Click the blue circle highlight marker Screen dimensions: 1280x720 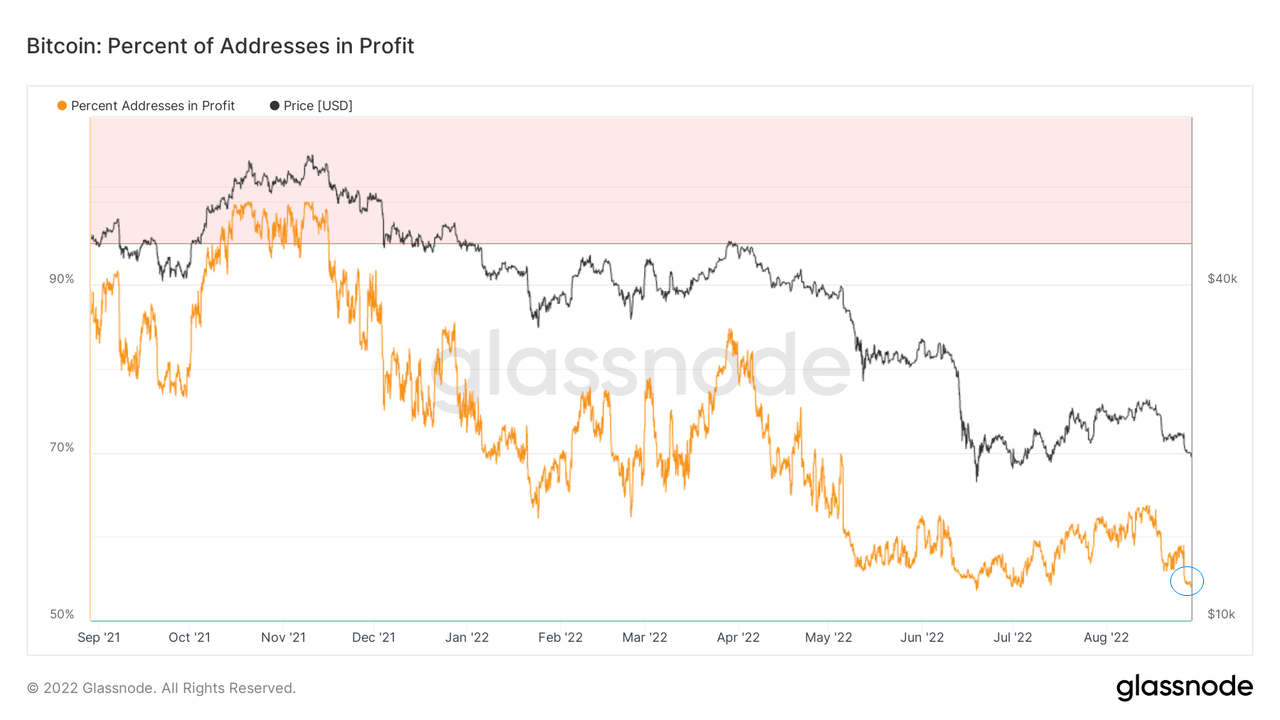(x=1187, y=580)
